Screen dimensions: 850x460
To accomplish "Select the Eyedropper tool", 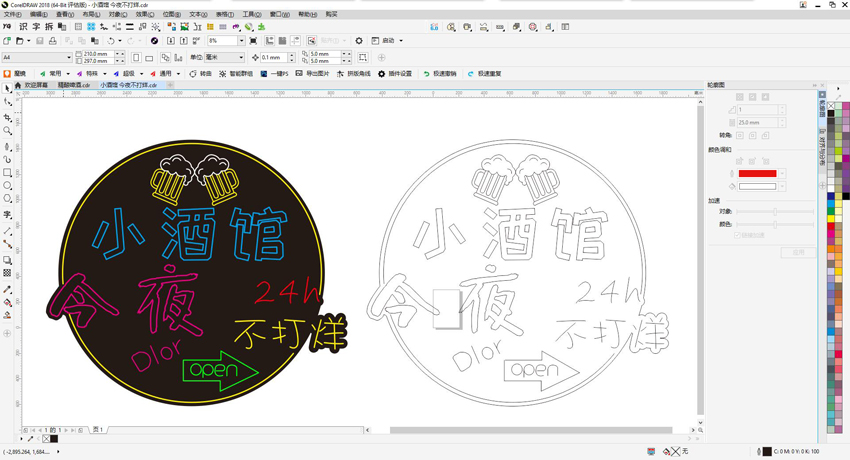I will click(7, 289).
